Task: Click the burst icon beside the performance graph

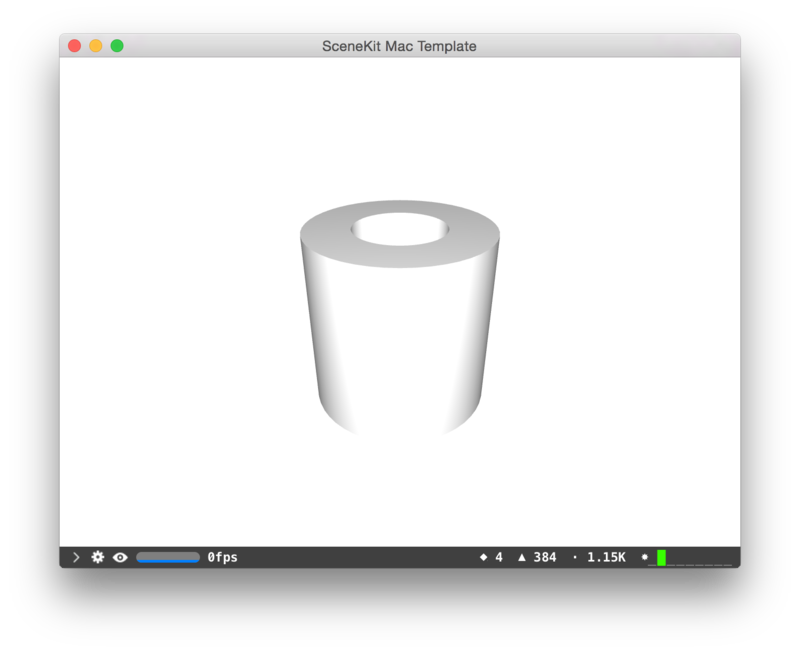Action: pos(644,557)
